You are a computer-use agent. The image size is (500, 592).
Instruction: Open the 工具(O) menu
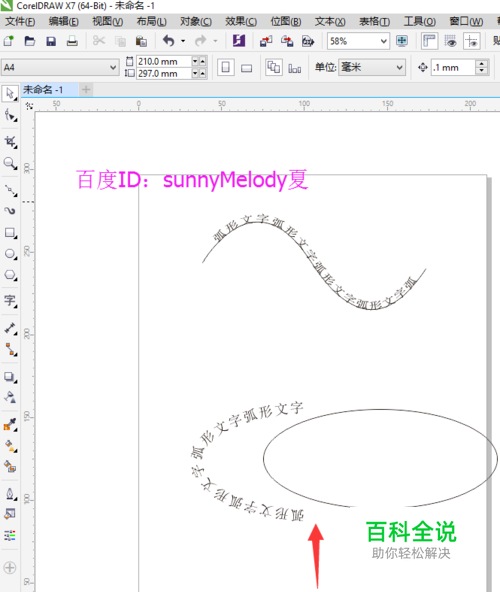420,22
